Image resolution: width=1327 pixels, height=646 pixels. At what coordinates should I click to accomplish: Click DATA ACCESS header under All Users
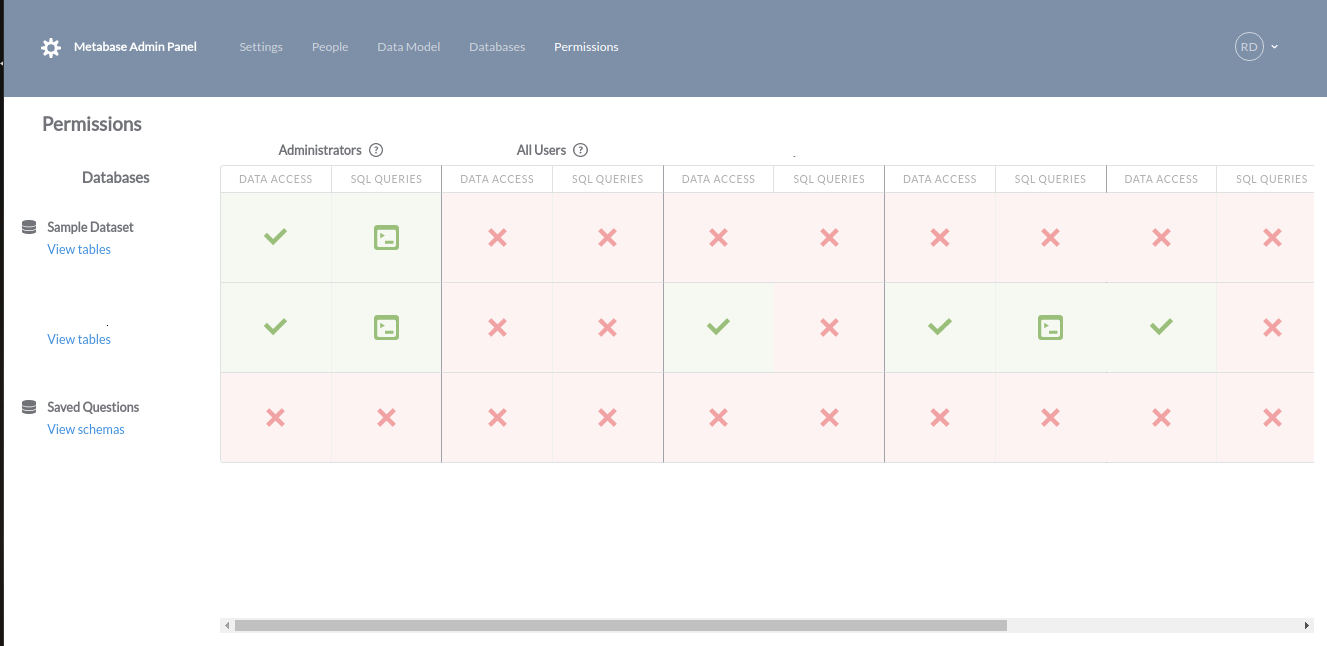tap(497, 179)
